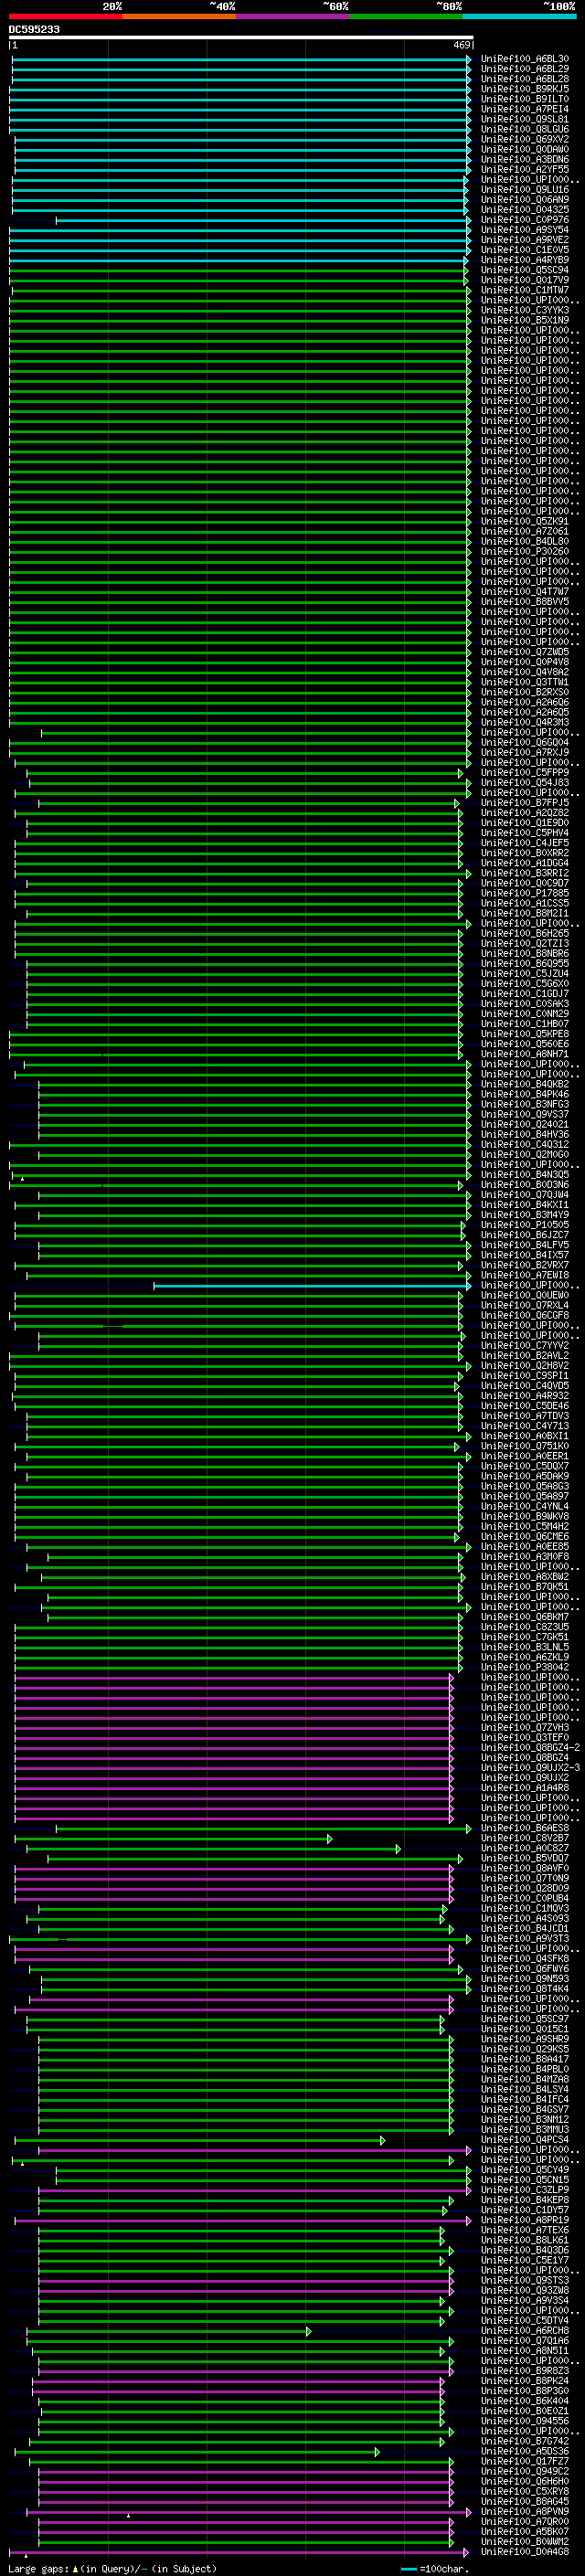Viewport: 585px width, 2576px height.
Task: Click the label UniRef100_C9SPI1
Action: [x=525, y=1376]
